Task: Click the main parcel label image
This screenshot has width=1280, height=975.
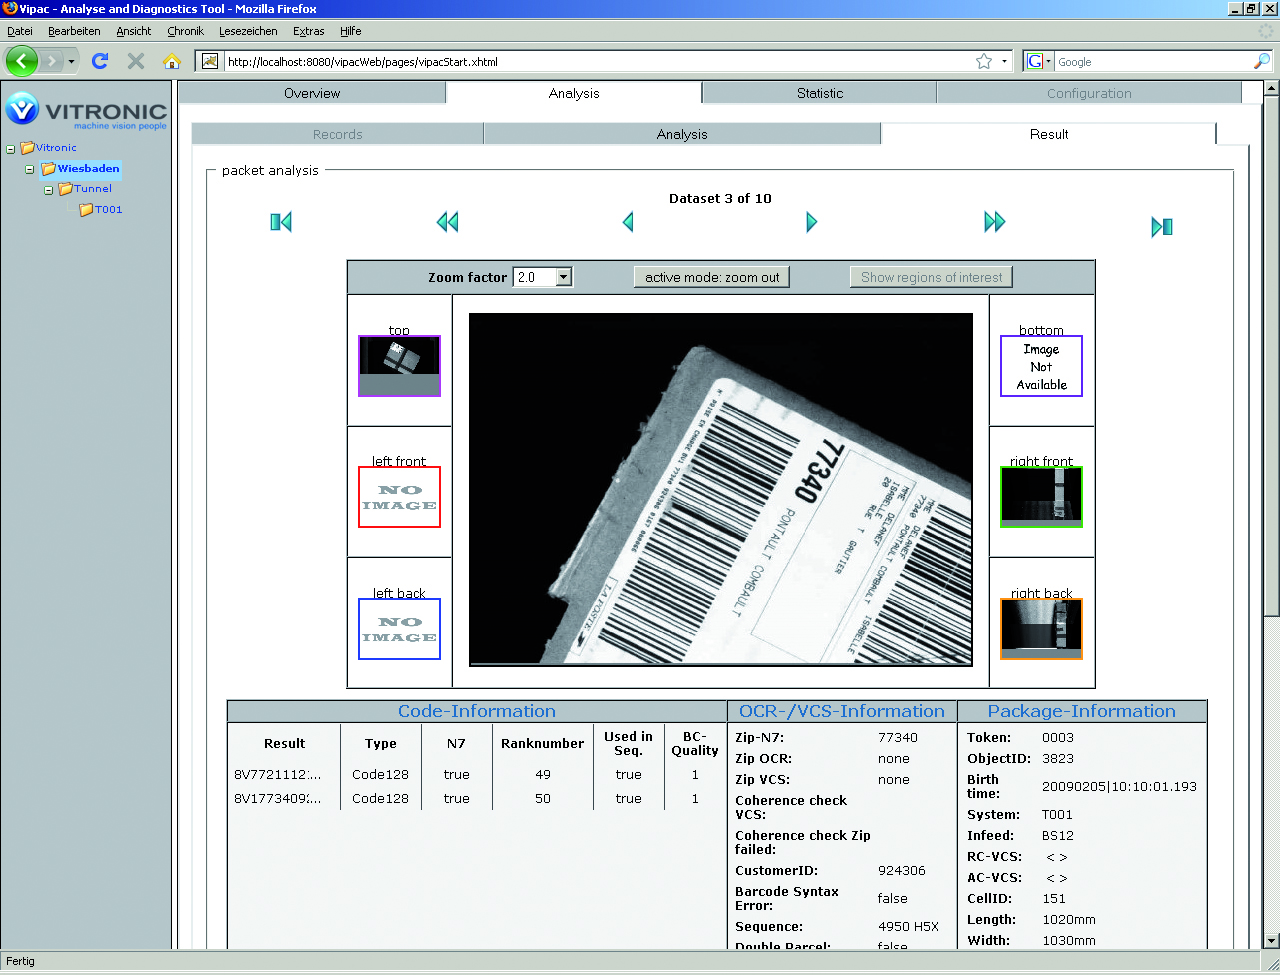Action: (x=721, y=489)
